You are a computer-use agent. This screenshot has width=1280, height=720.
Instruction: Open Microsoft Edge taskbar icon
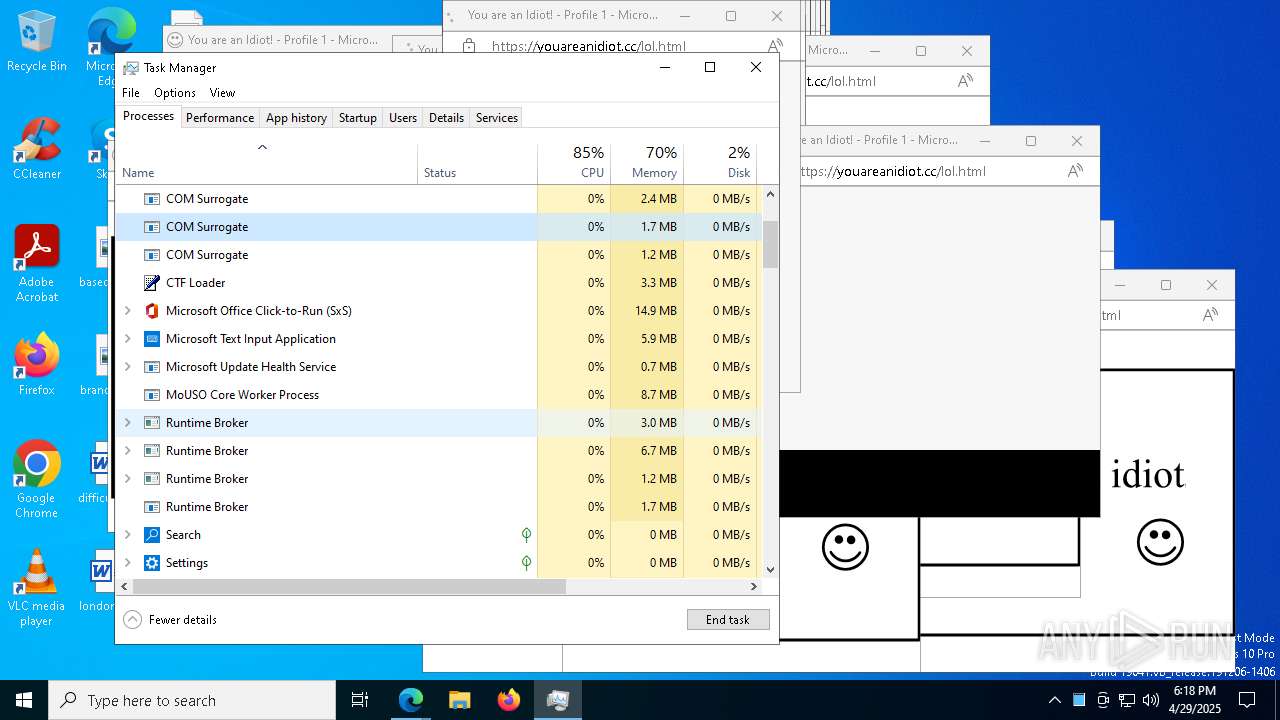point(411,700)
